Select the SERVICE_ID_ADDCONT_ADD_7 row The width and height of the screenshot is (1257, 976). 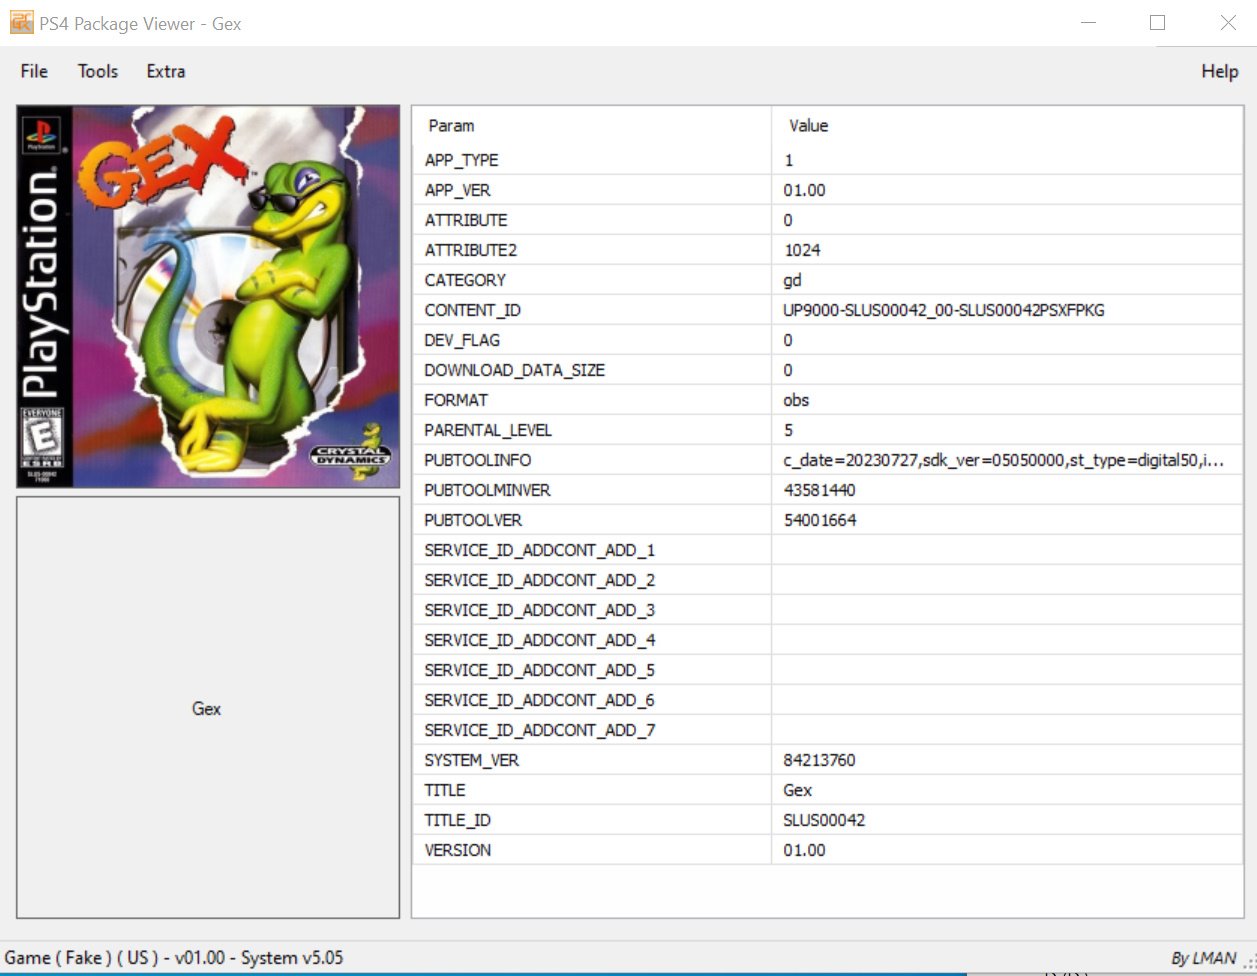[x=828, y=730]
